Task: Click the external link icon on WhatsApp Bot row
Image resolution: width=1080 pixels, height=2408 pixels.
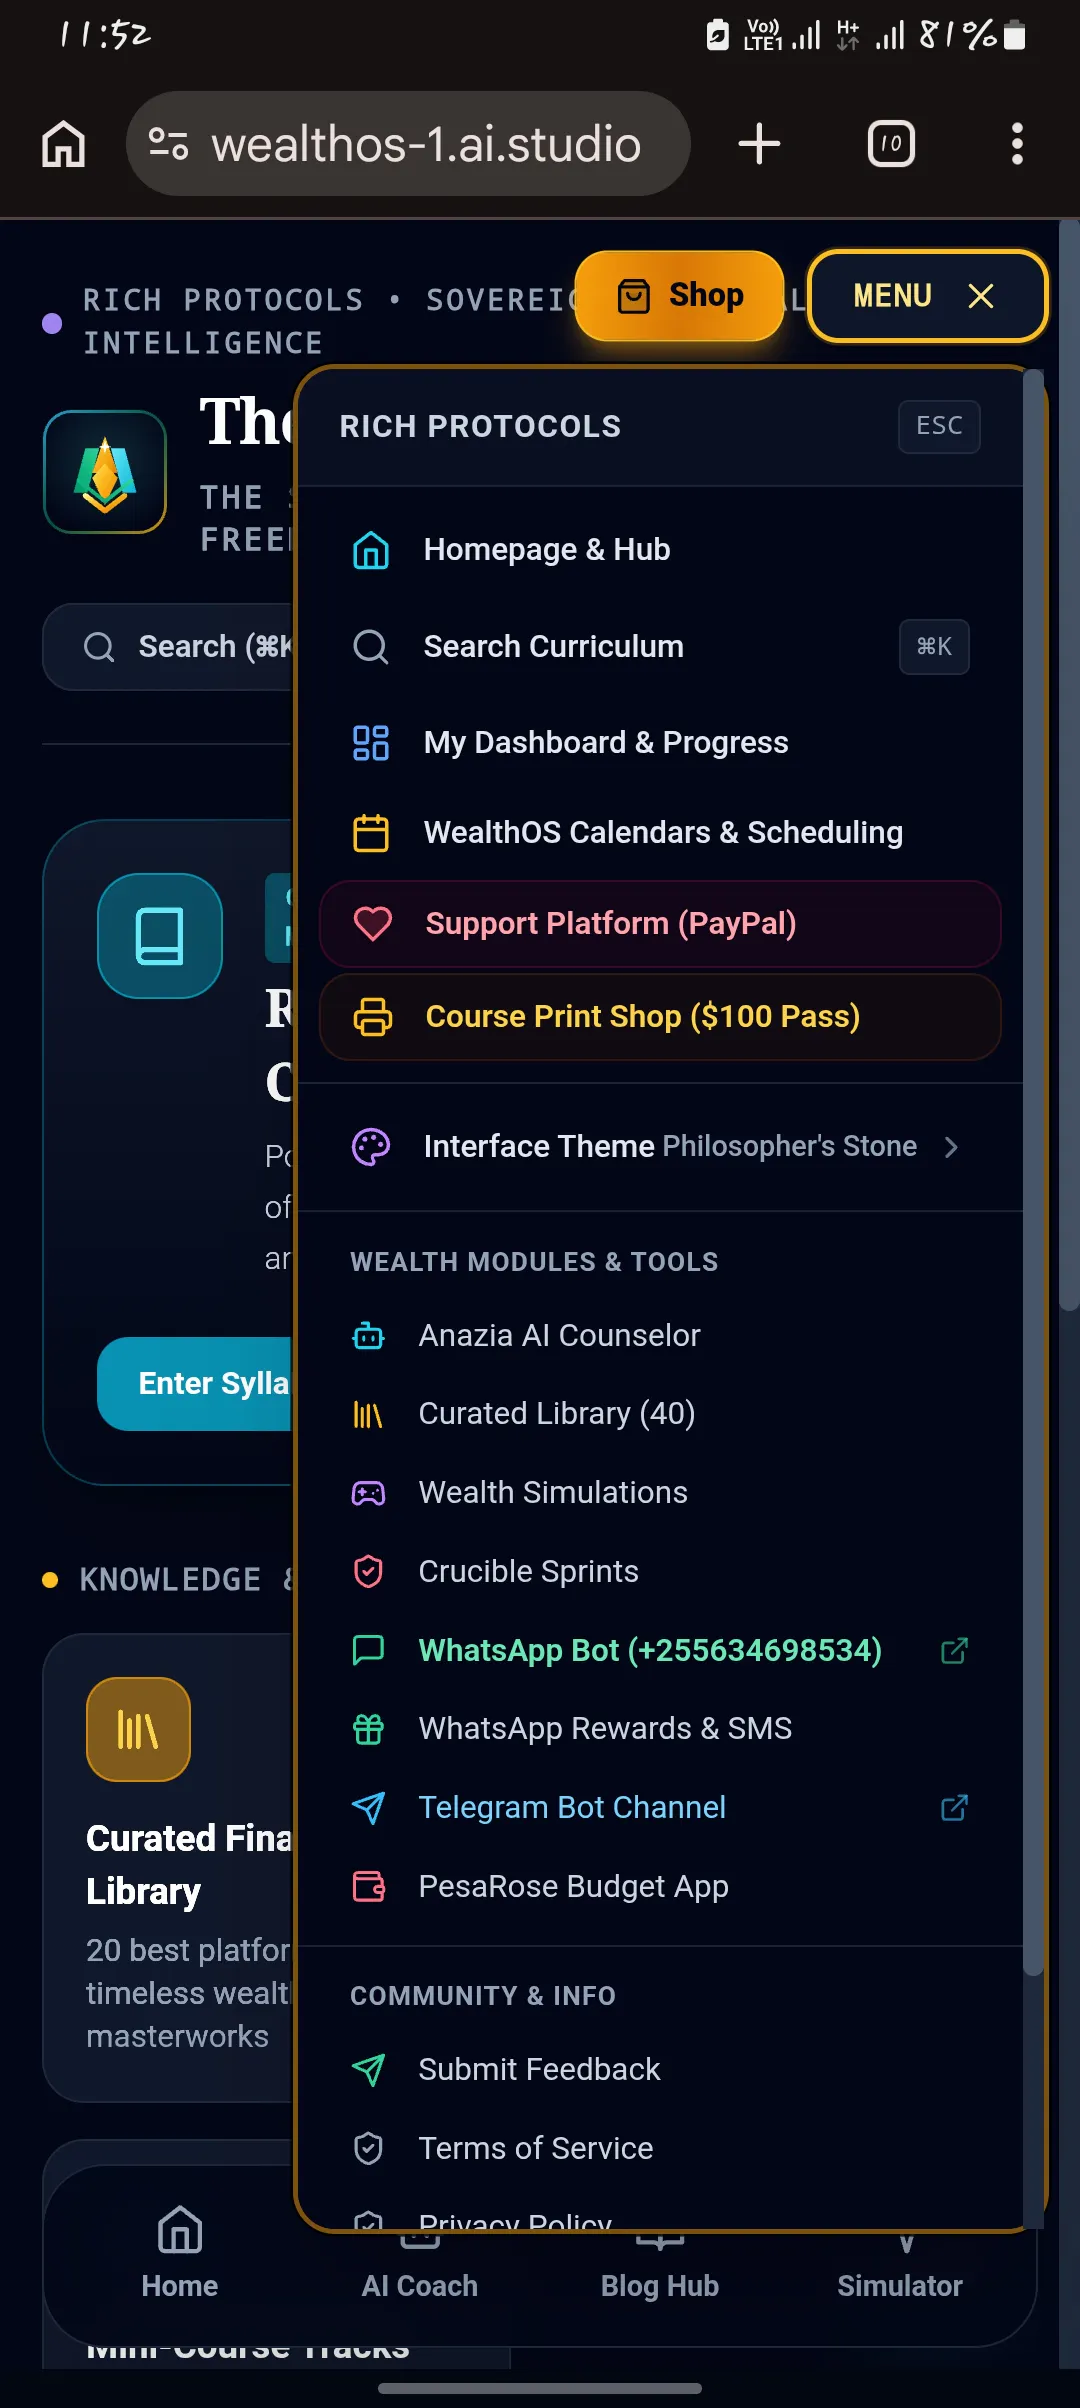Action: coord(955,1650)
